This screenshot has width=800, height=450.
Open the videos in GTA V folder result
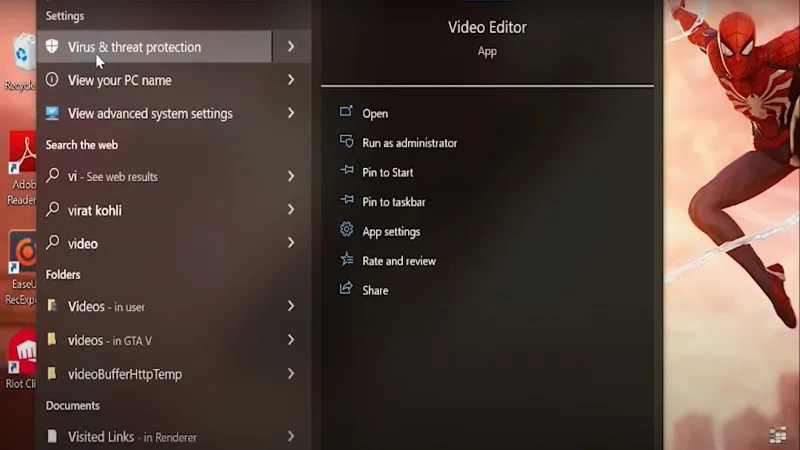tap(173, 340)
